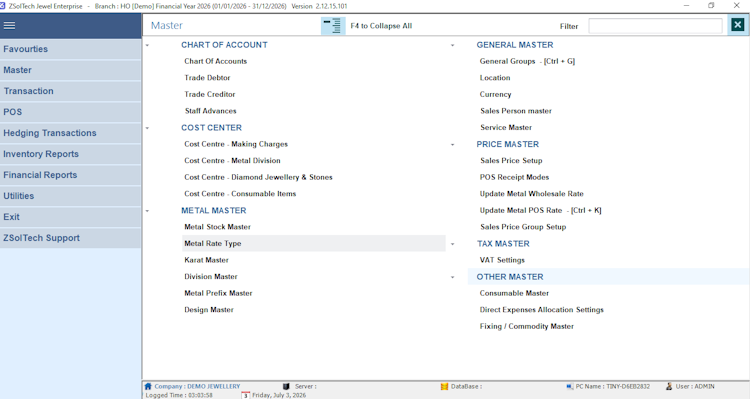Click the User ADMIN icon

point(669,386)
